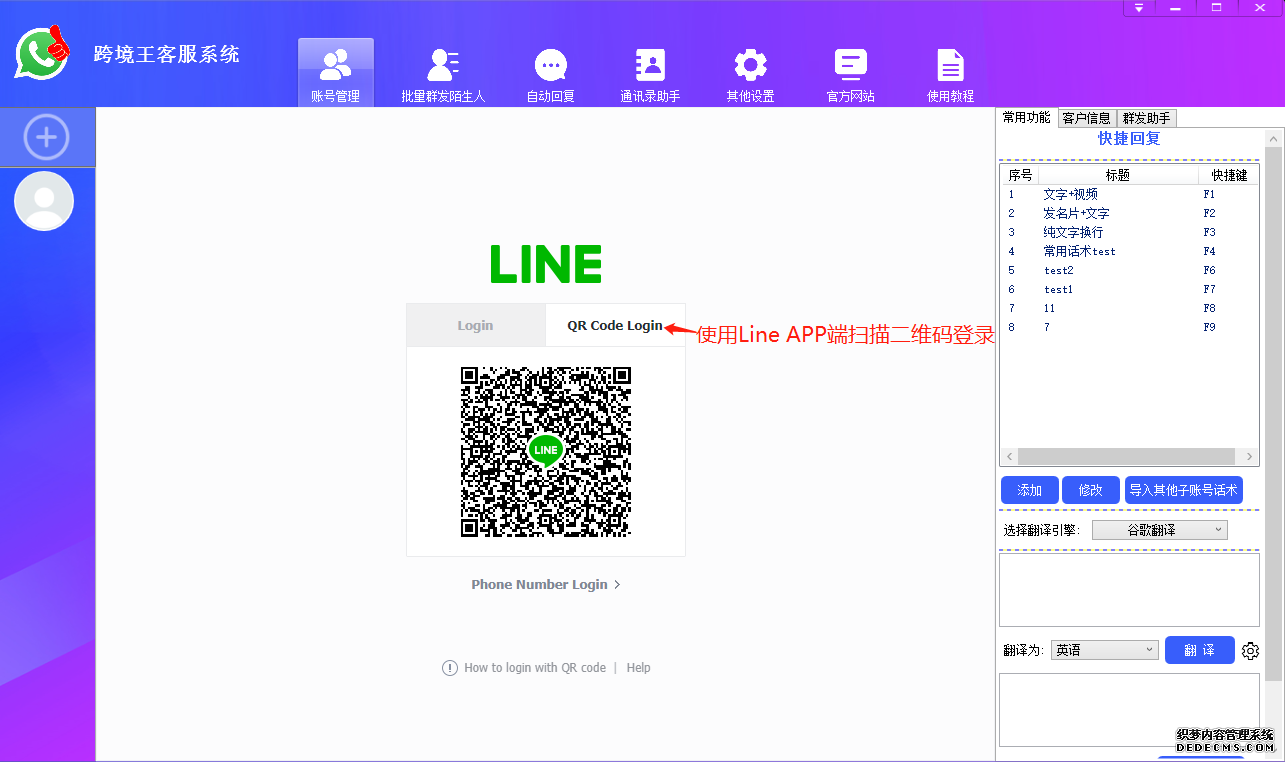The height and width of the screenshot is (762, 1285).
Task: Open the 谷歌翻译 translation engine dropdown
Action: tap(1159, 529)
